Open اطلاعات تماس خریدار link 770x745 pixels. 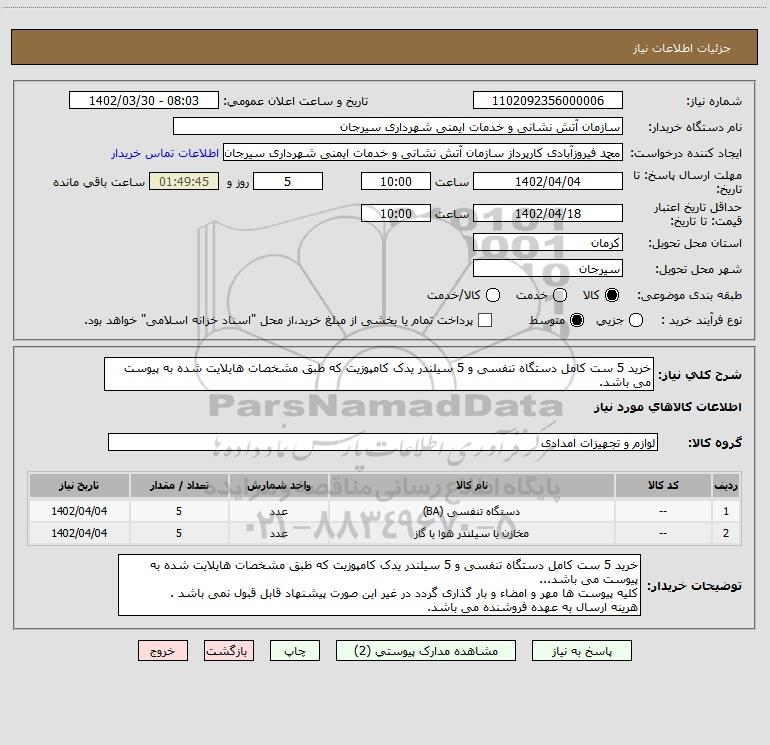[x=165, y=153]
